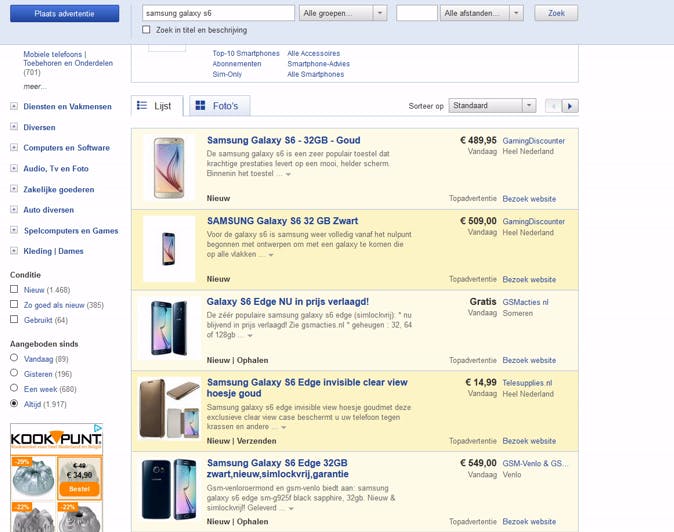Click the Lijst list-view icon
This screenshot has width=674, height=532.
142,105
